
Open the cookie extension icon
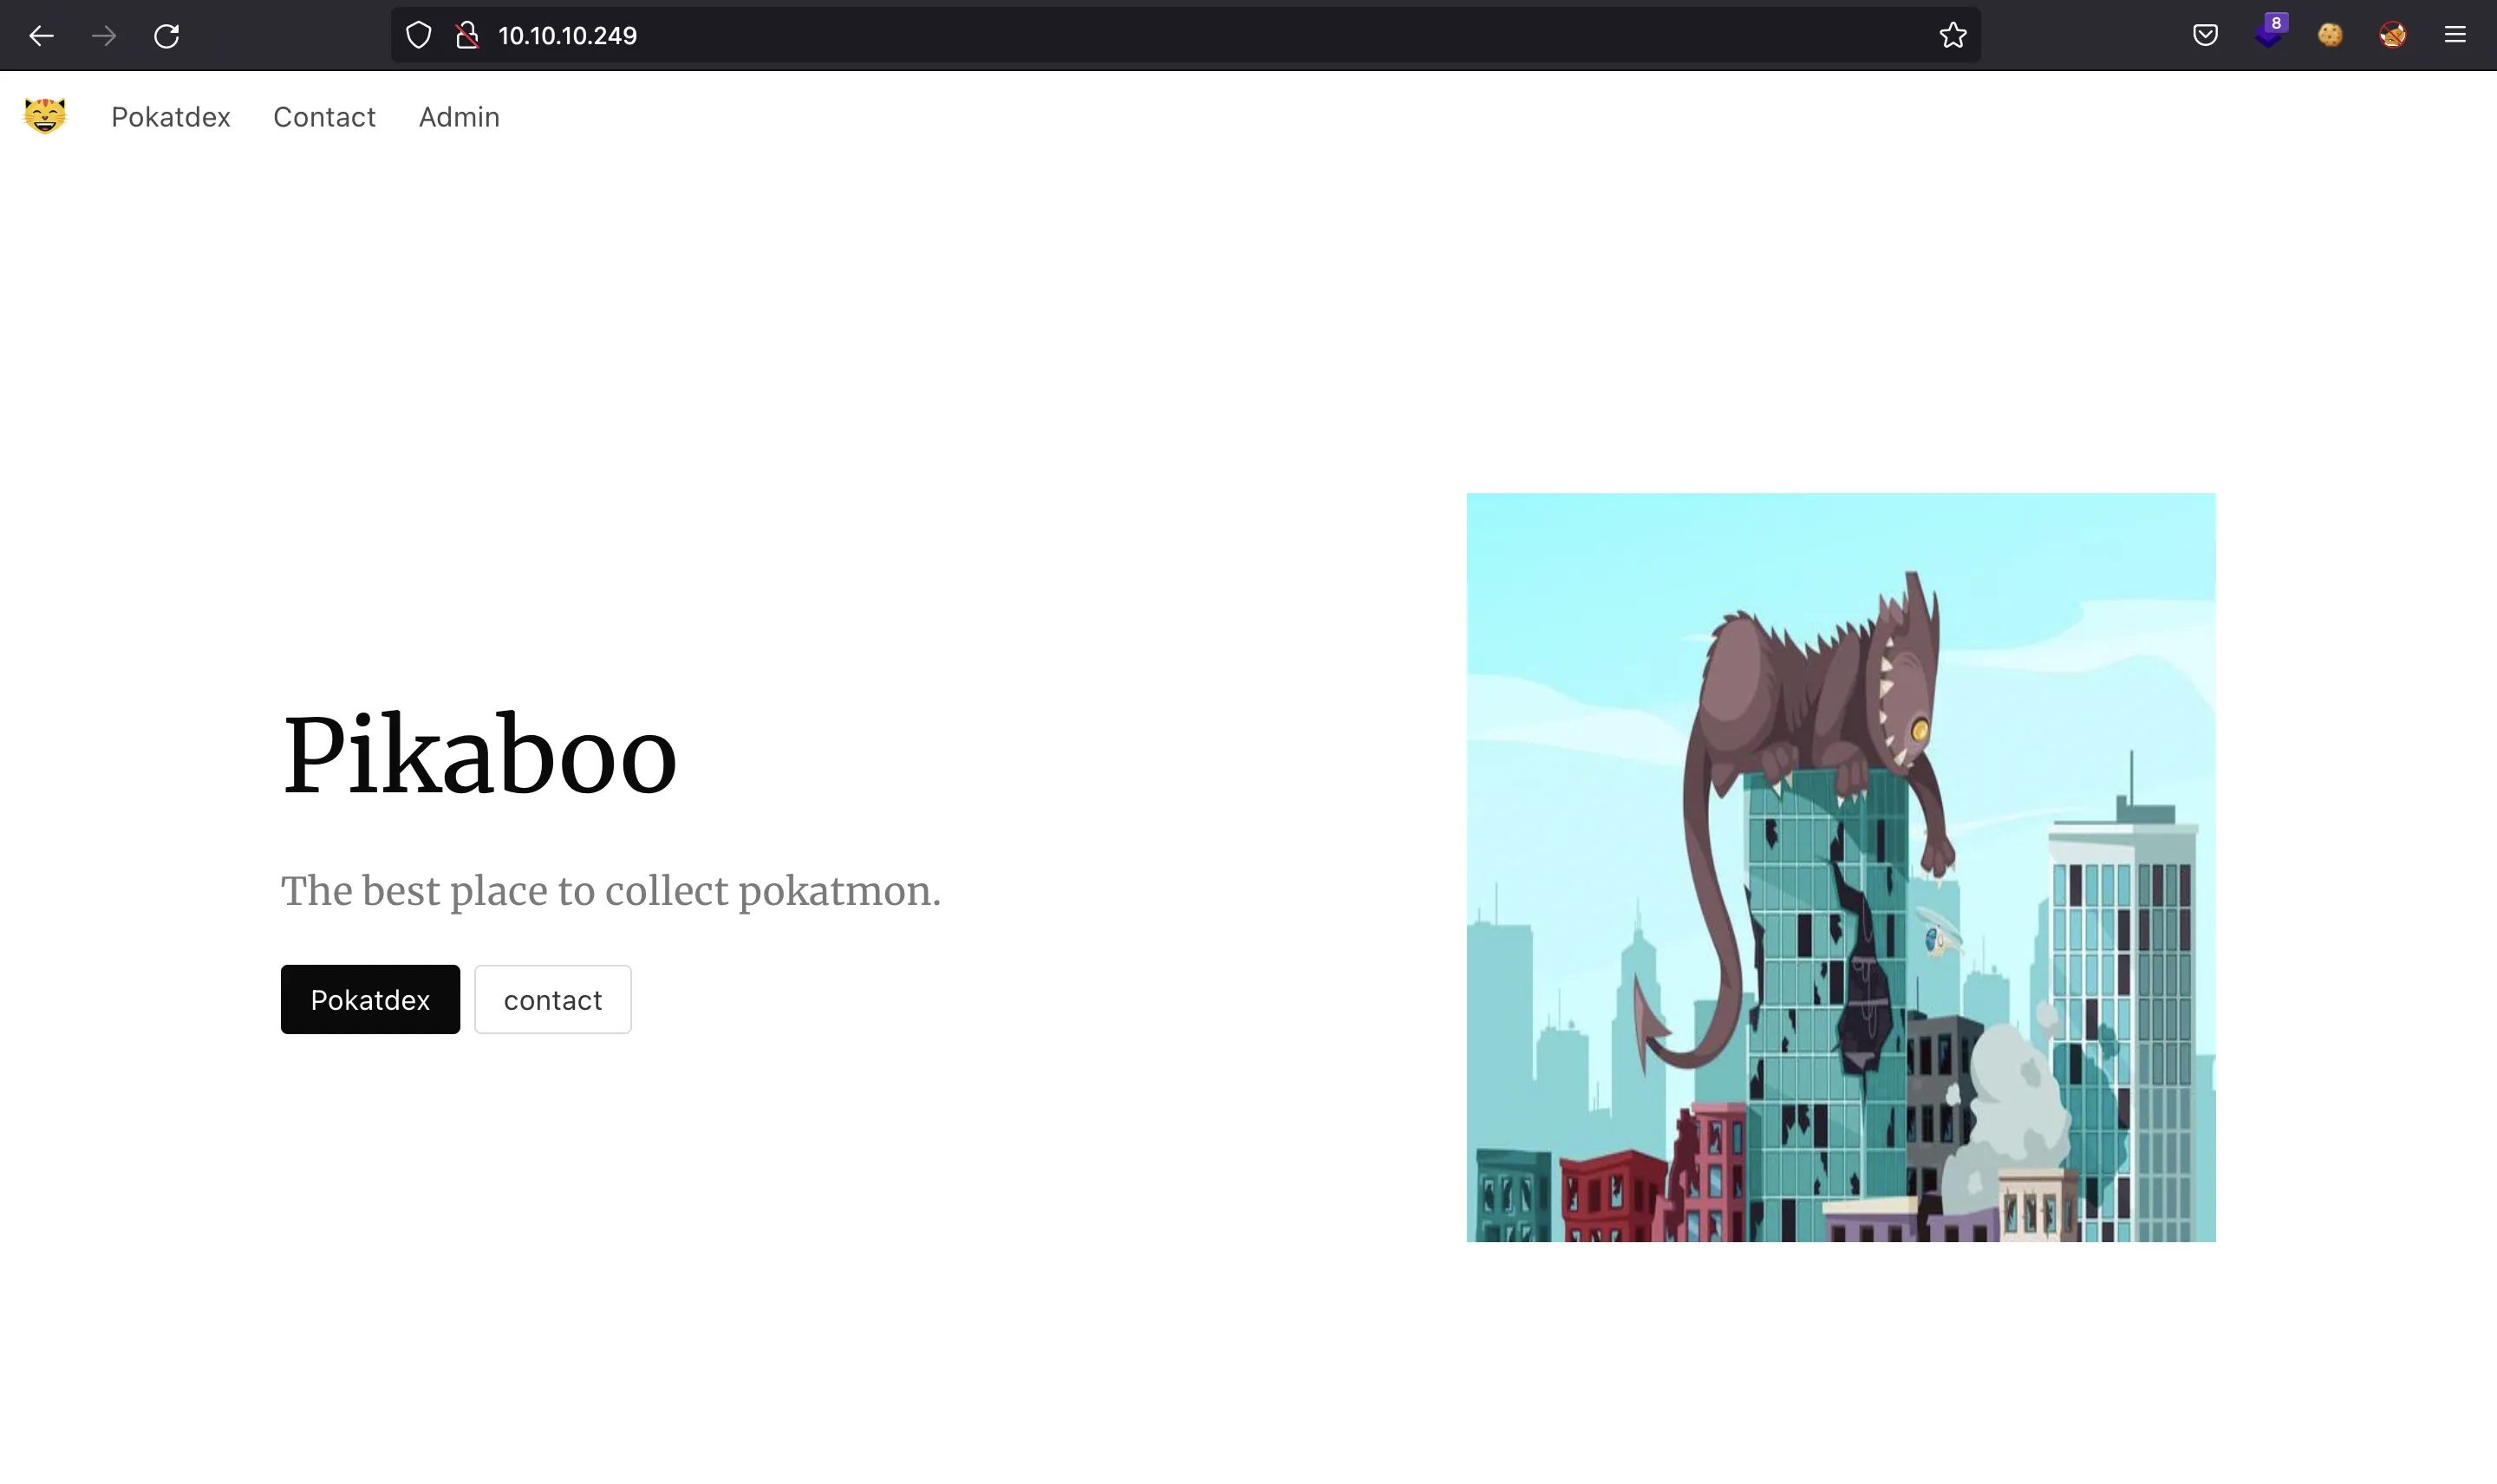click(2330, 36)
